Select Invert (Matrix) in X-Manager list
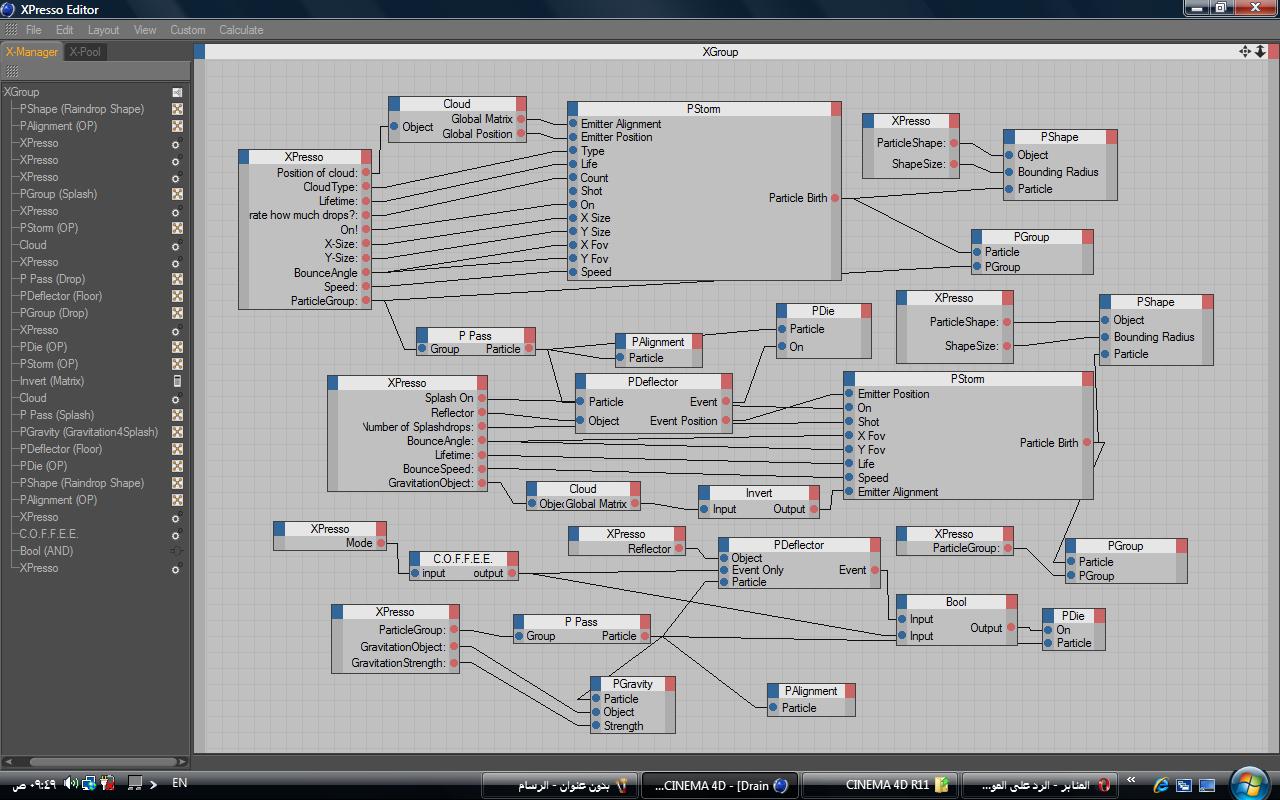The height and width of the screenshot is (800, 1280). [52, 381]
